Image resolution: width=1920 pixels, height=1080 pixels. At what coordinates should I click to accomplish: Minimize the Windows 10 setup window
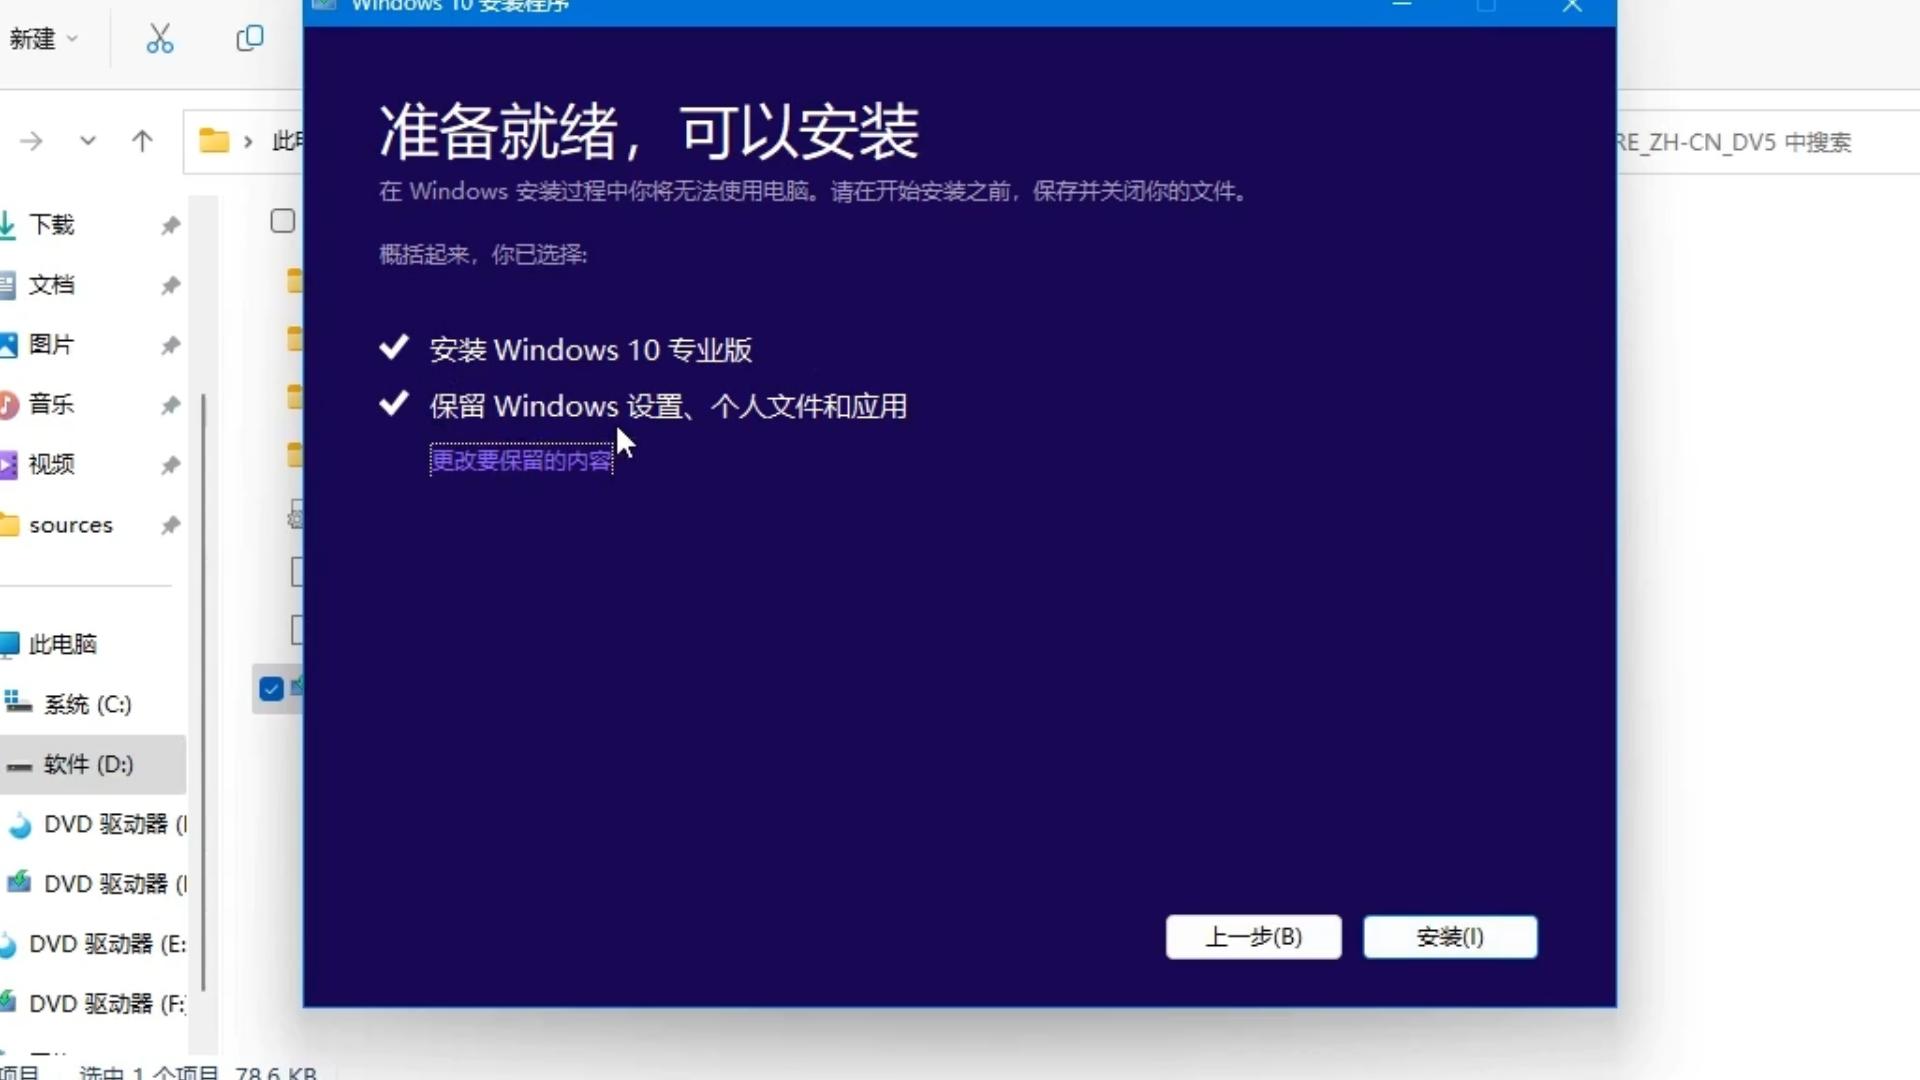1402,6
